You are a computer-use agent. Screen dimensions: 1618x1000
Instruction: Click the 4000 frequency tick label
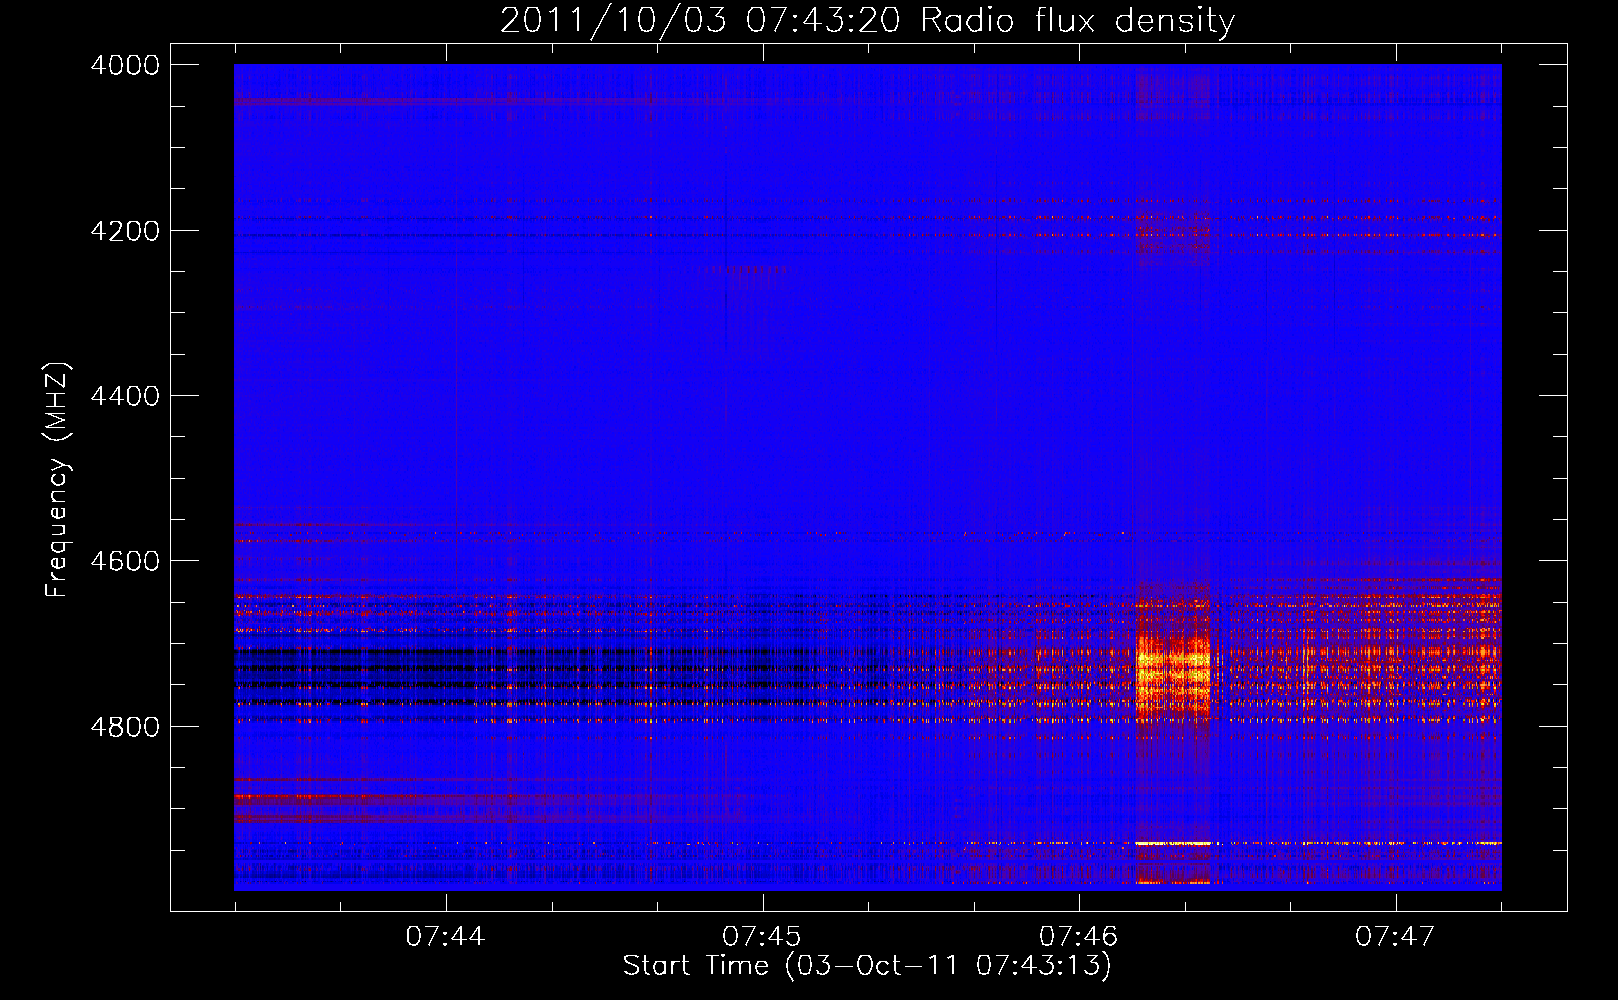click(x=125, y=65)
